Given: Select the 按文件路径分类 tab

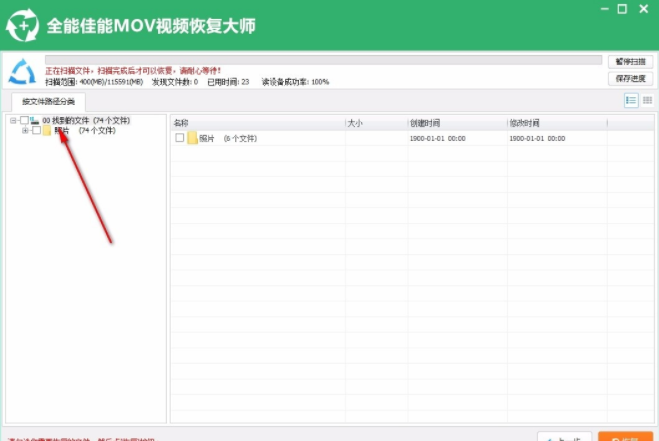Looking at the screenshot, I should point(48,101).
